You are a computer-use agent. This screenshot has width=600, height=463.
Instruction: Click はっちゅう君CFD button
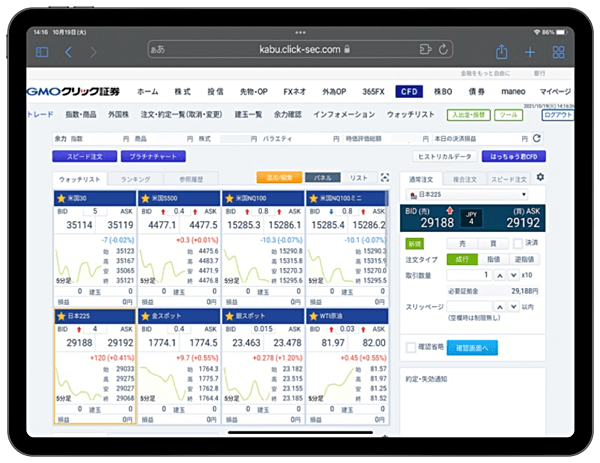click(514, 157)
